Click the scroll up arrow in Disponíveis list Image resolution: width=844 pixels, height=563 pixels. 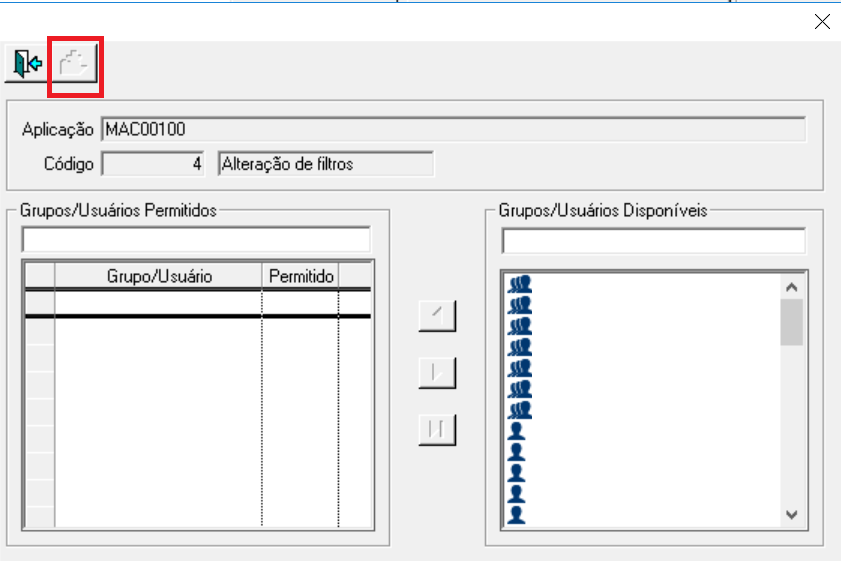click(x=791, y=287)
